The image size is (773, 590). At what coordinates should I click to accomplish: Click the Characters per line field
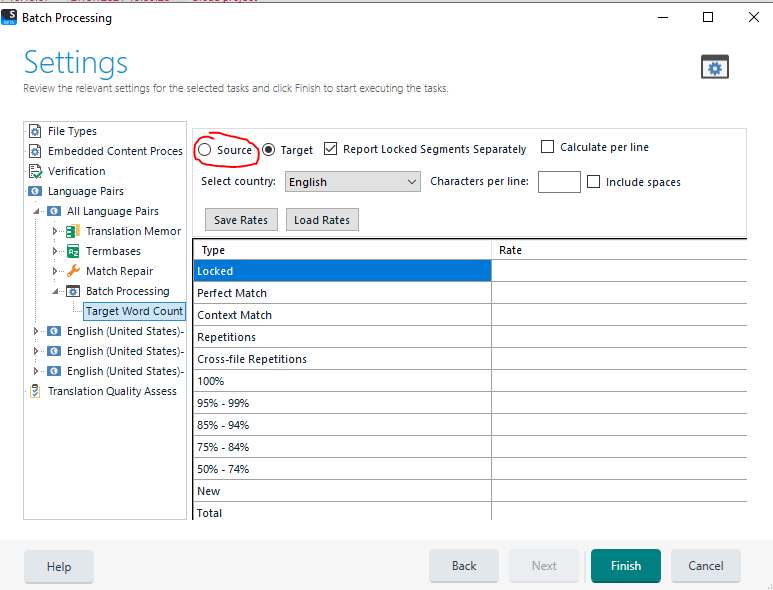[559, 182]
